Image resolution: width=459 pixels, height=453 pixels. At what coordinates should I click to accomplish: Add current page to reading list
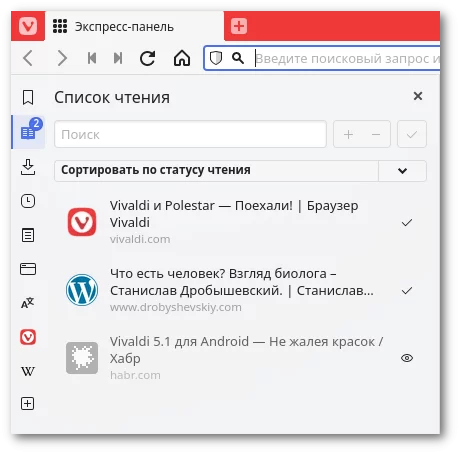pos(348,134)
